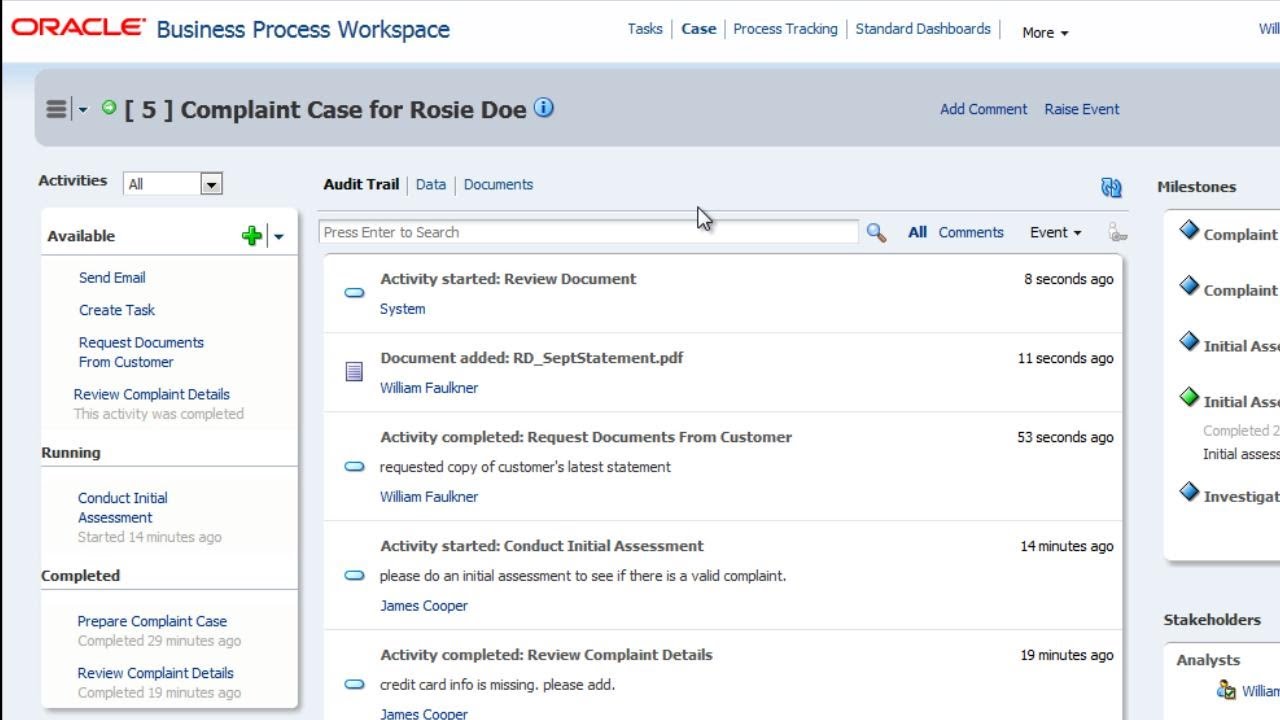1280x720 pixels.
Task: Click the Create Task activity
Action: (117, 310)
